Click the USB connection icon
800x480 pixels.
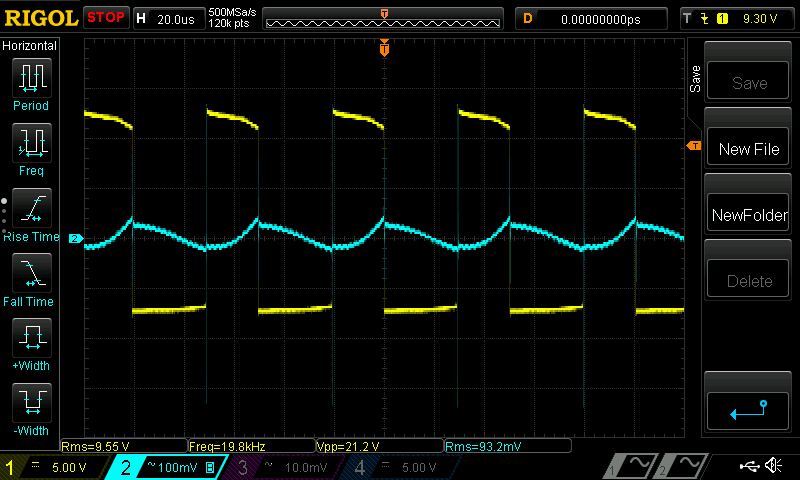[749, 466]
